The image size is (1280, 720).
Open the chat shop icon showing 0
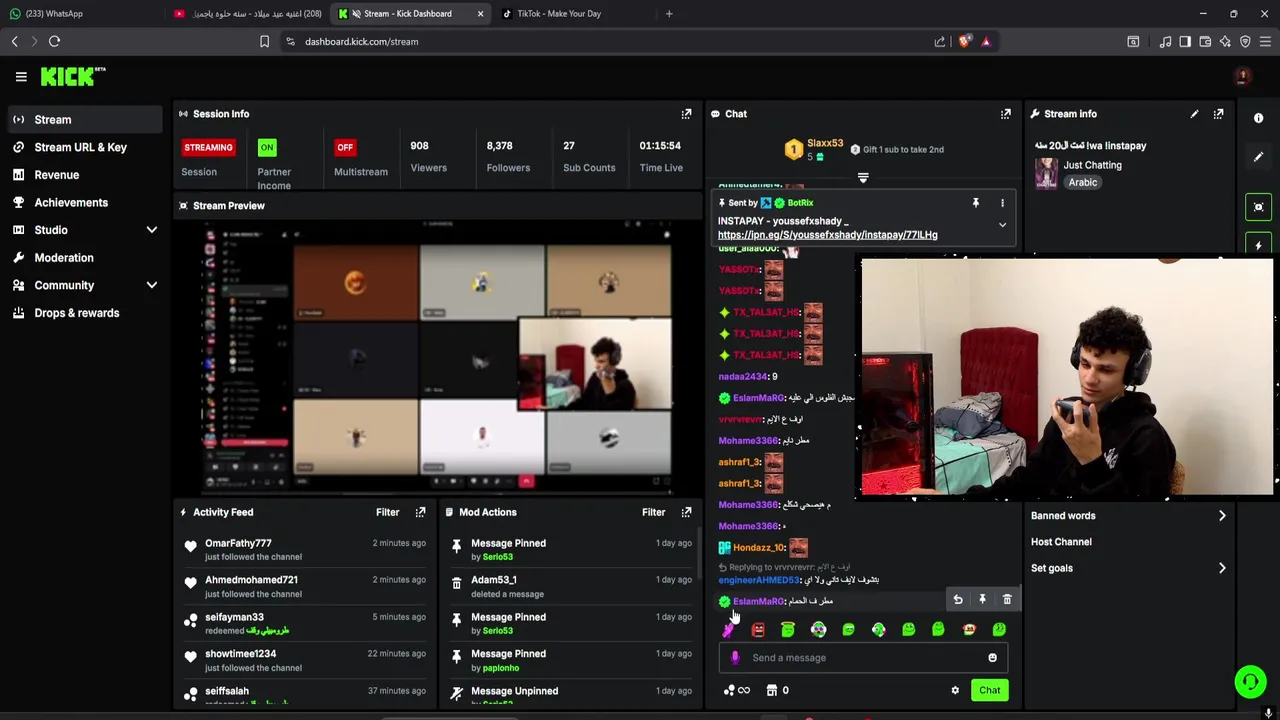click(x=777, y=690)
